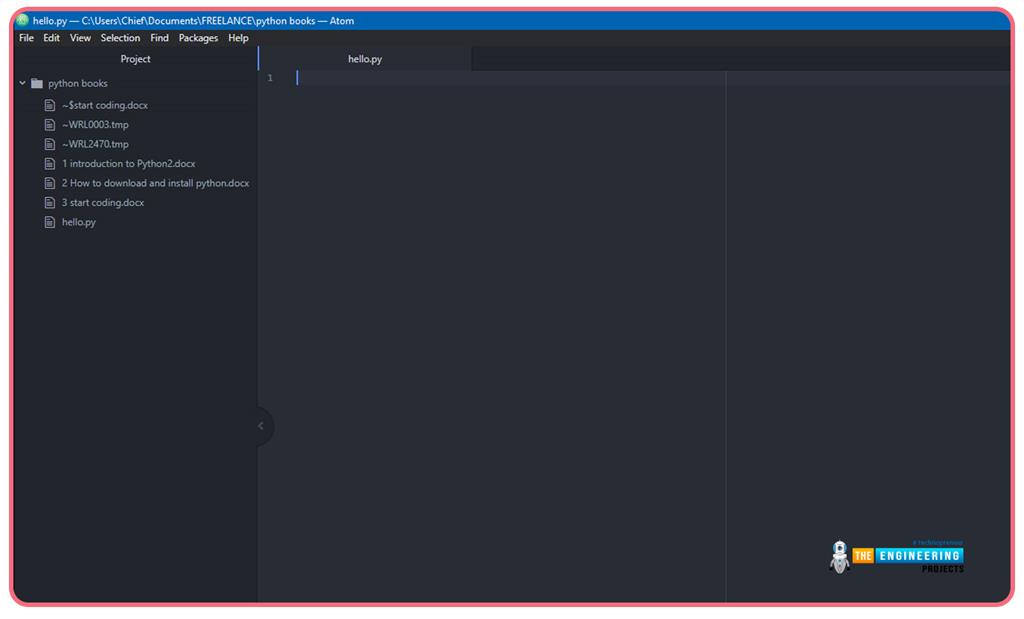Switch to the hello.py editor tab

pyautogui.click(x=365, y=59)
